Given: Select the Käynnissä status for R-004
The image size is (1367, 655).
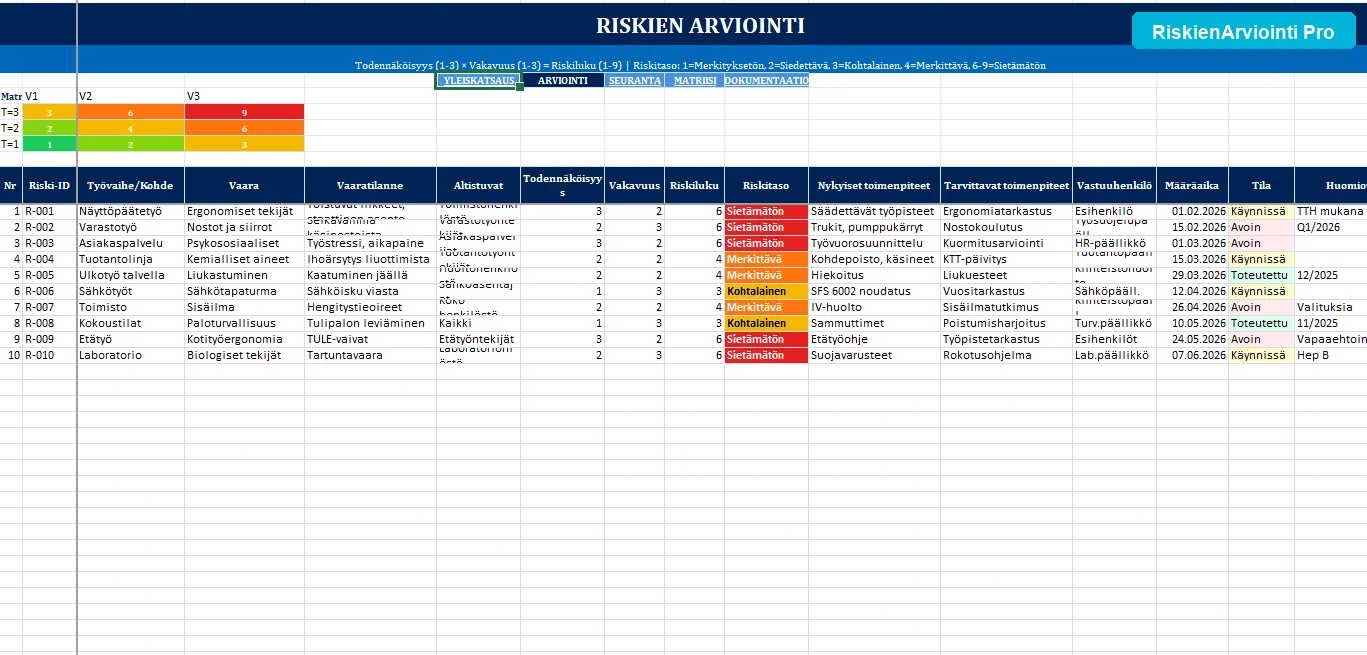Looking at the screenshot, I should 1261,259.
